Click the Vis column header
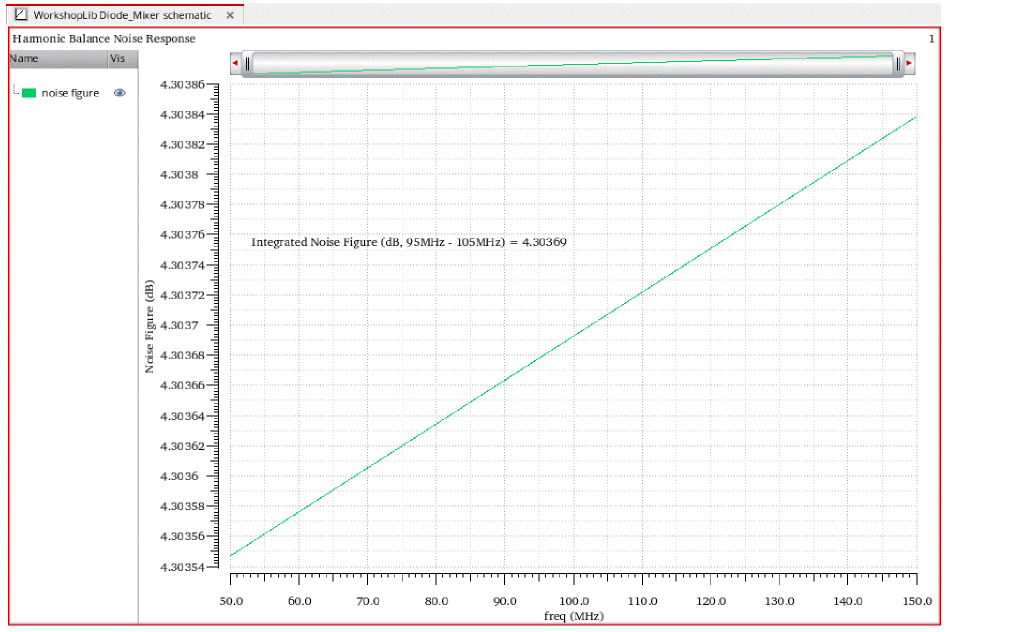The width and height of the screenshot is (1013, 632). pyautogui.click(x=116, y=59)
